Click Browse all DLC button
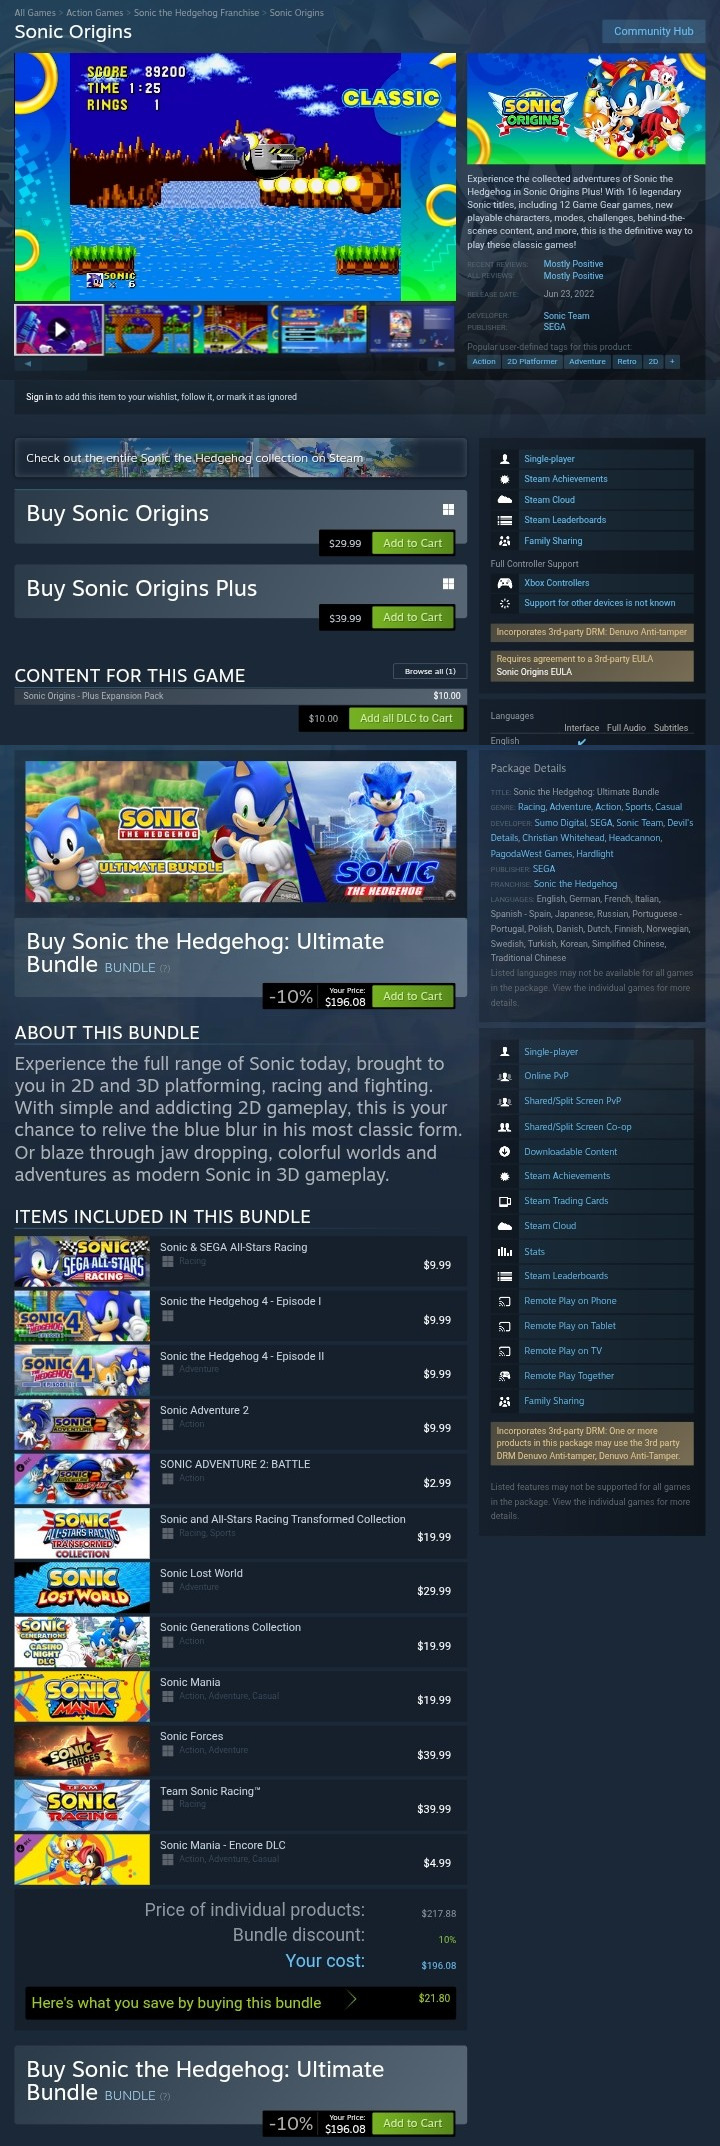This screenshot has width=720, height=2146. pos(430,671)
